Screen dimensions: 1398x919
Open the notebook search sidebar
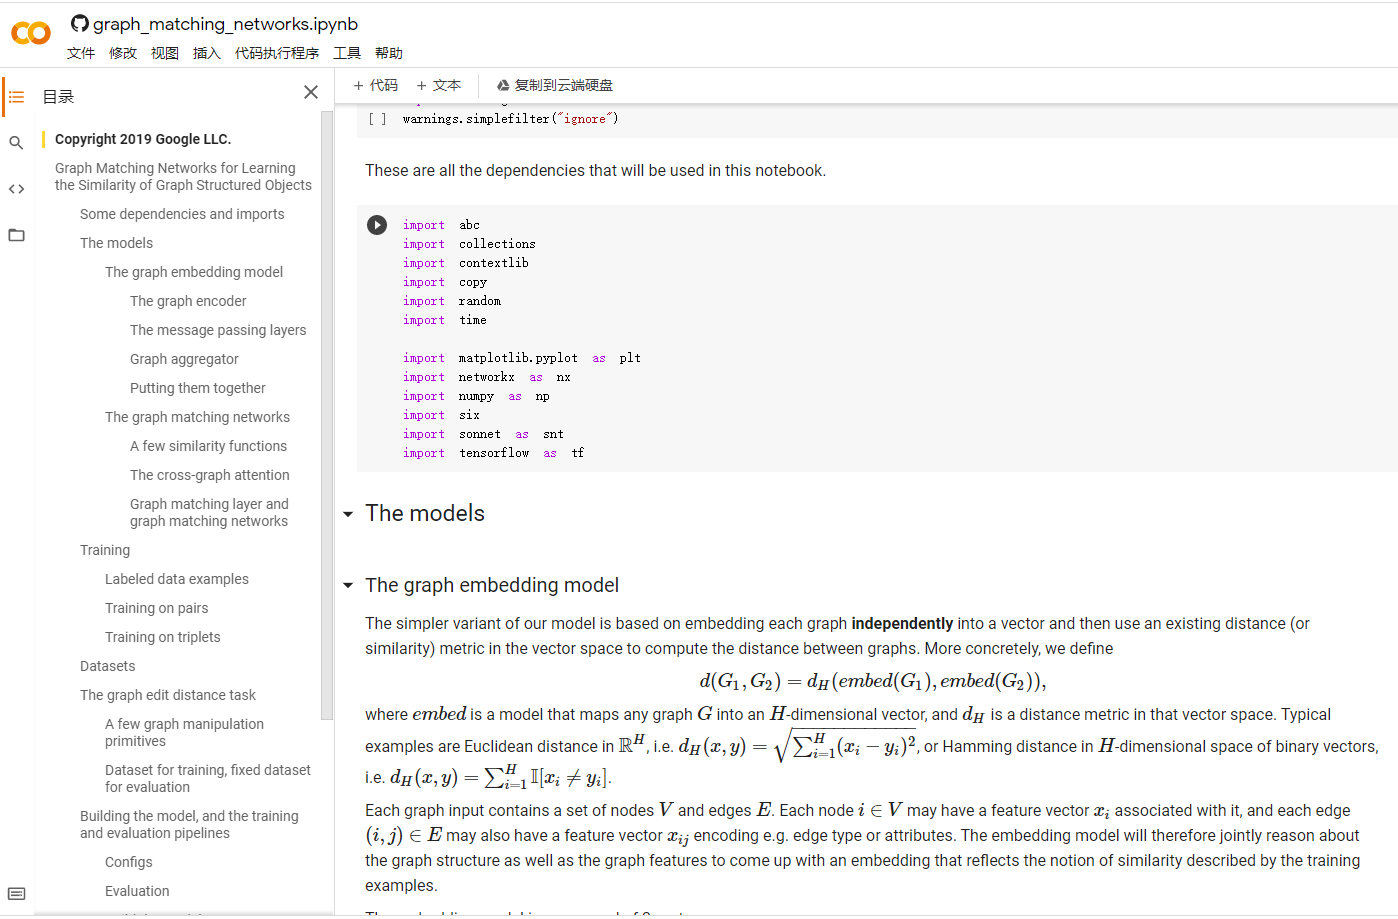click(x=16, y=142)
